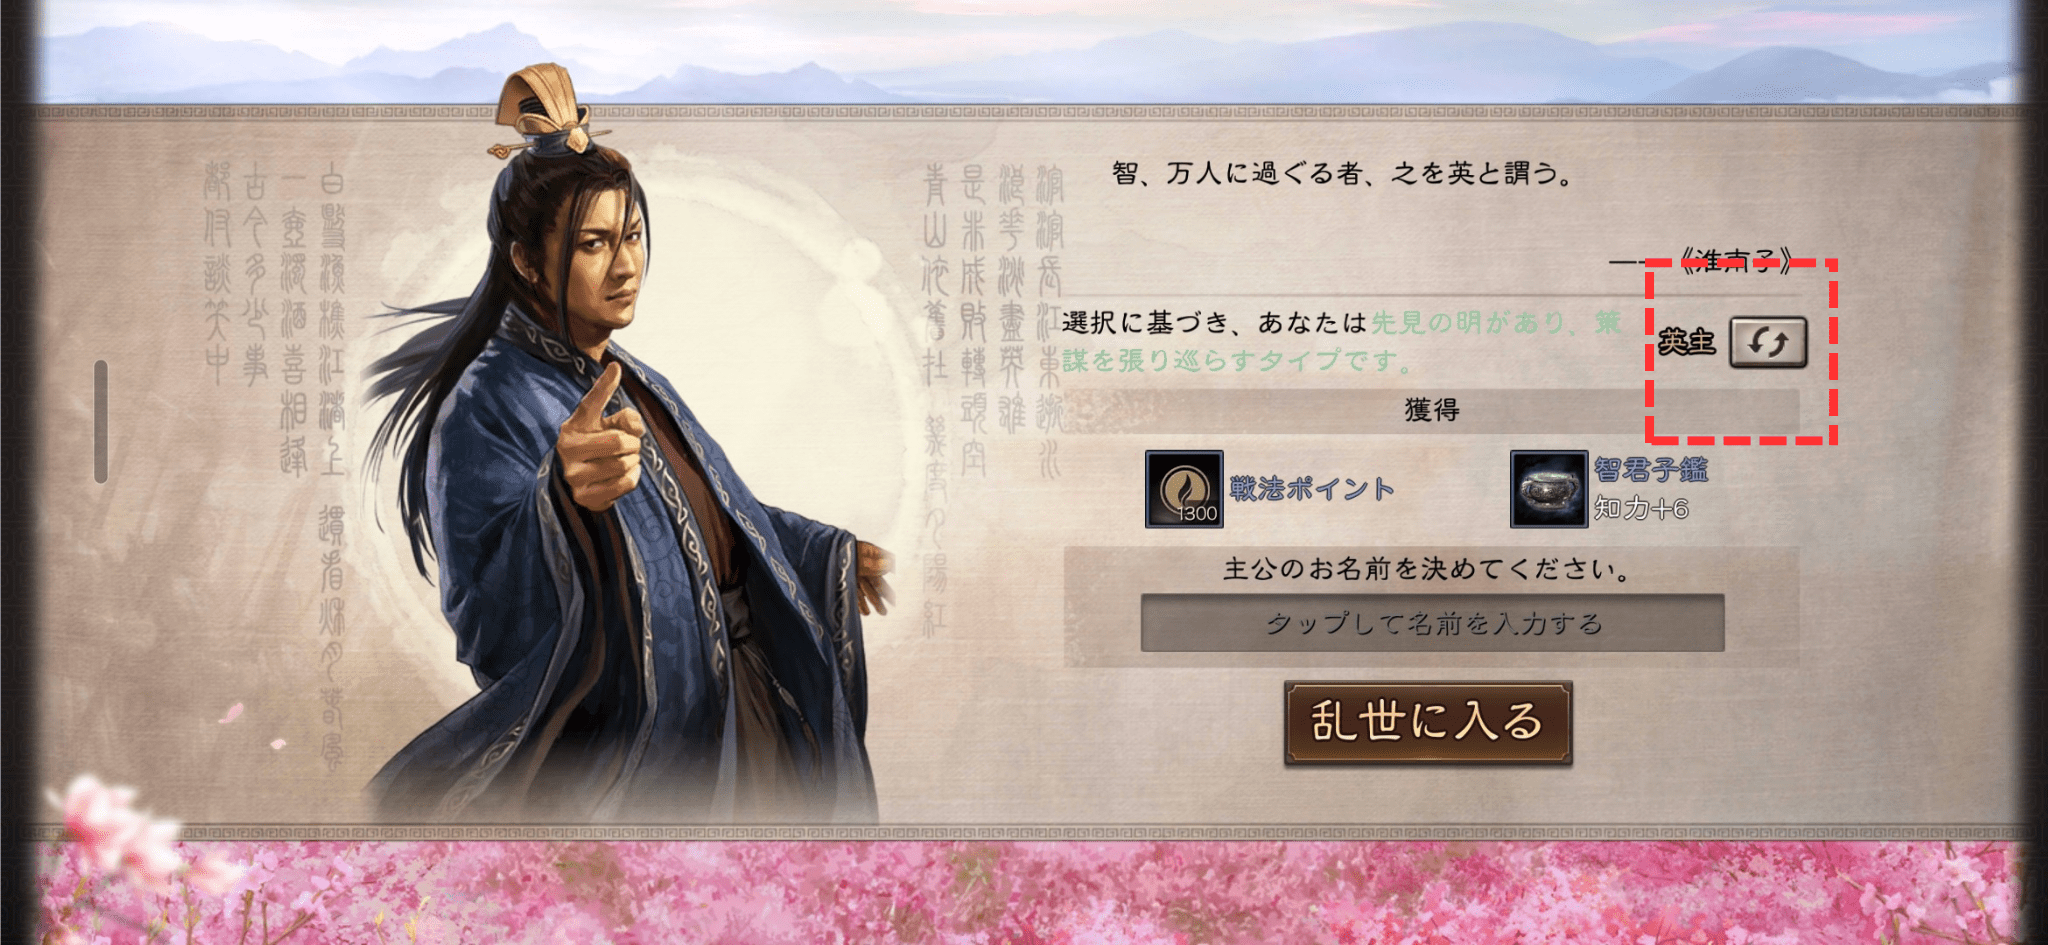Viewport: 2048px width, 945px height.
Task: Tap the grey handle on left edge
Action: [101, 422]
